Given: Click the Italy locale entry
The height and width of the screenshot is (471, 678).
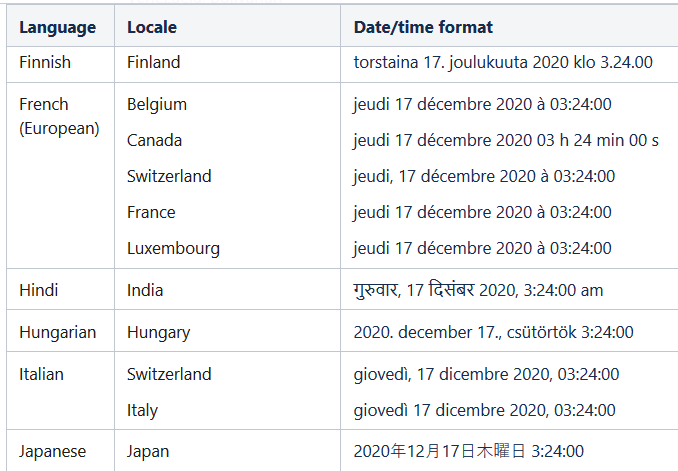Looking at the screenshot, I should [x=142, y=410].
